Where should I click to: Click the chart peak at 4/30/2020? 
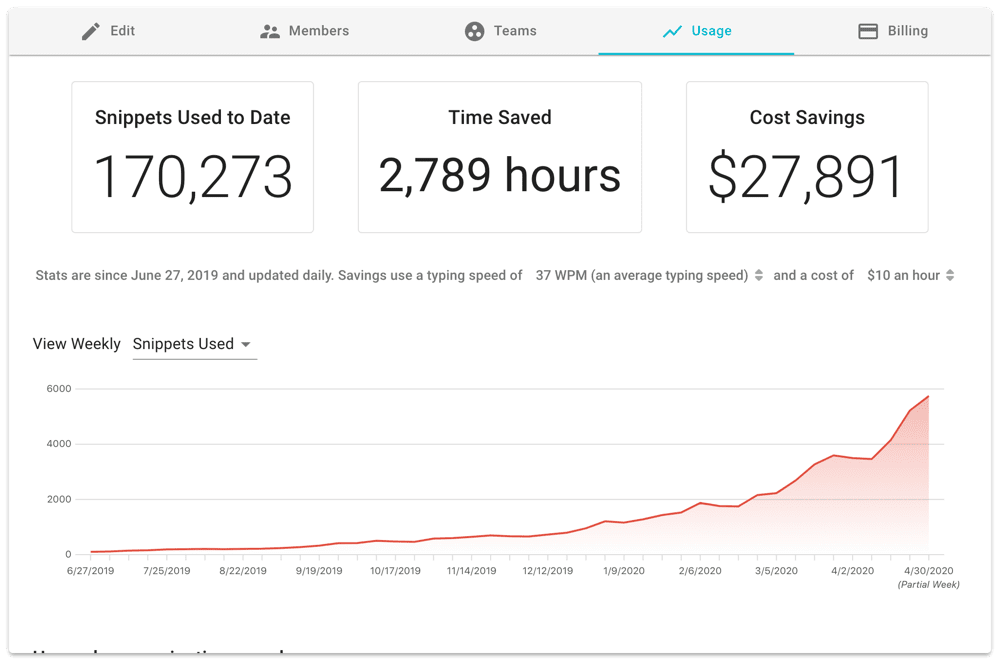pyautogui.click(x=929, y=397)
